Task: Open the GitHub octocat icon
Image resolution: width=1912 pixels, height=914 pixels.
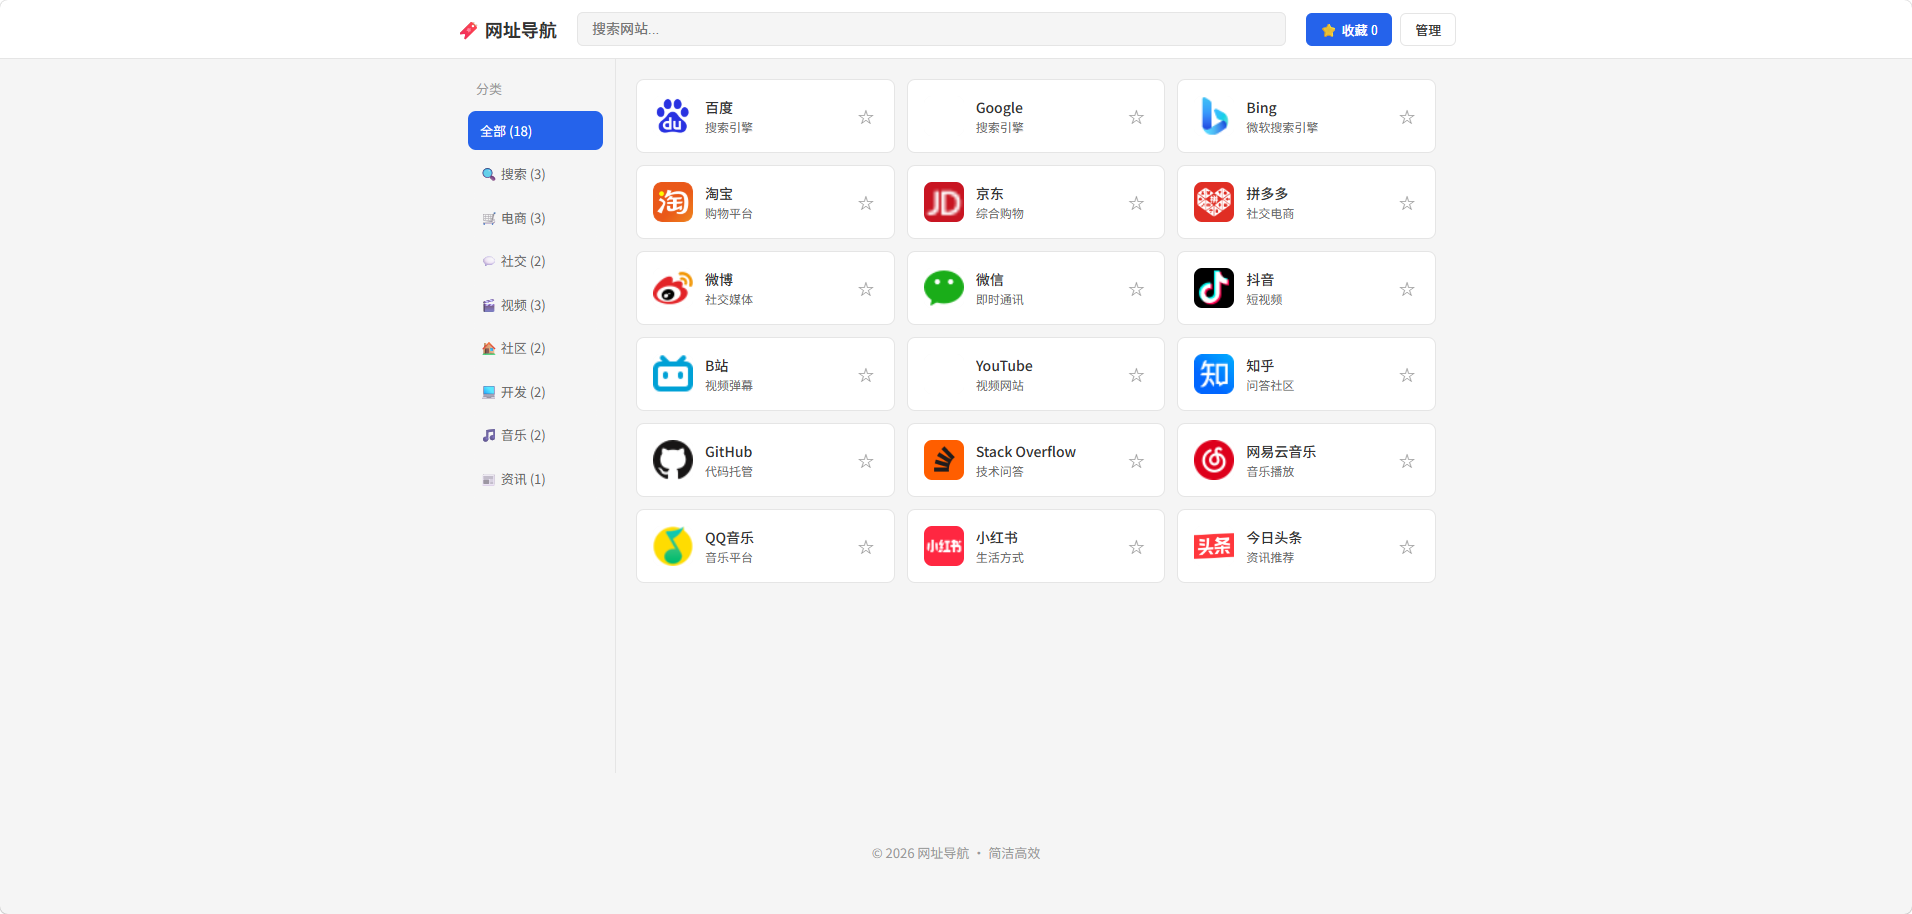Action: coord(673,460)
